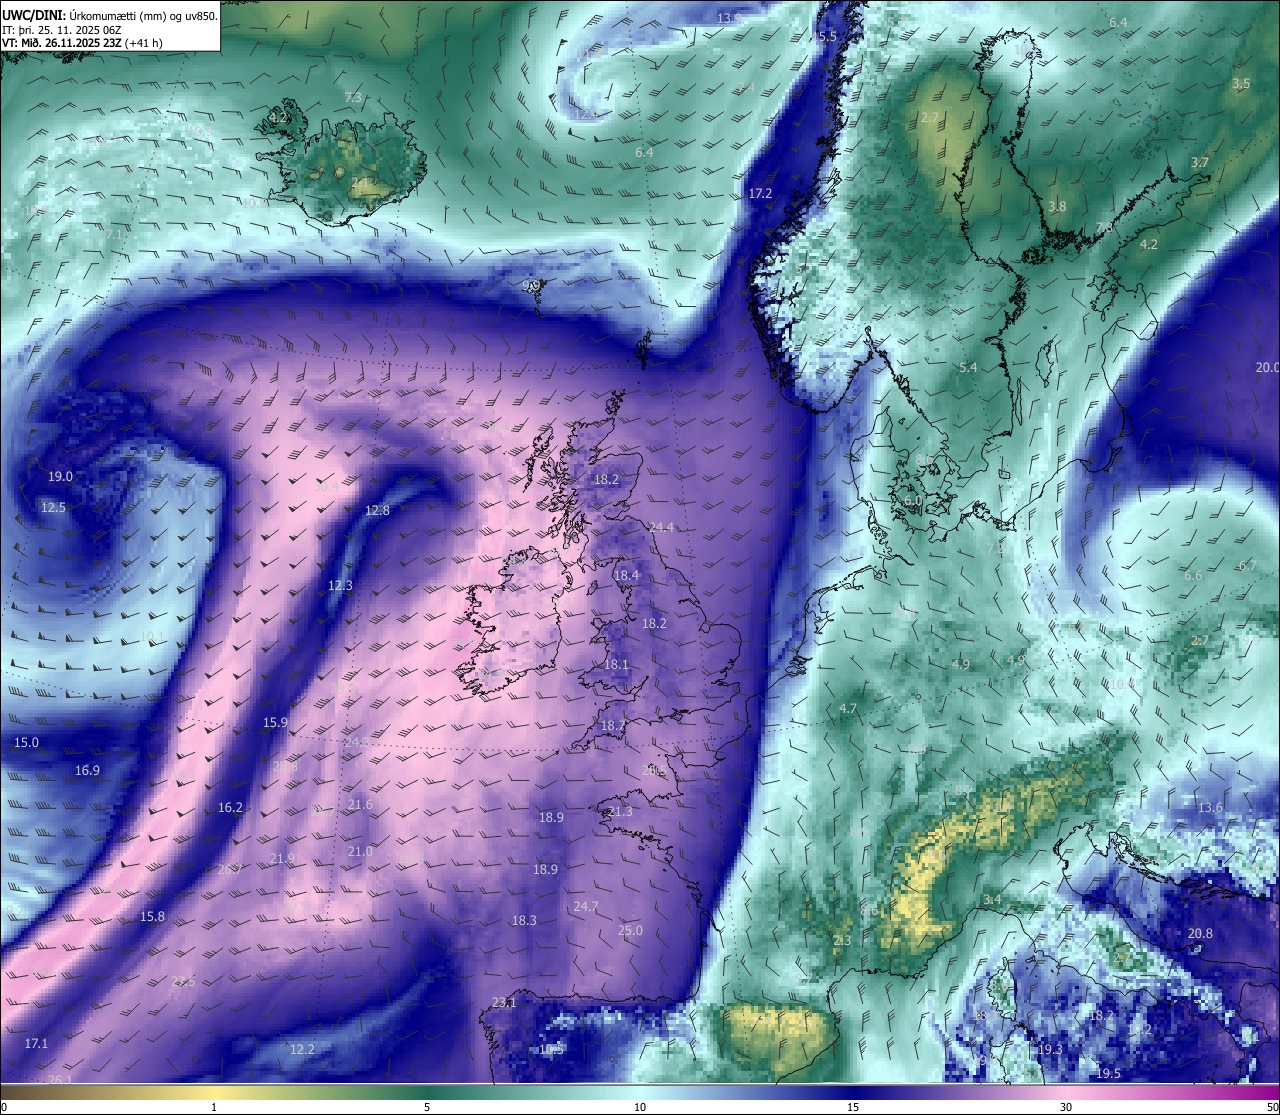Select the 12.2 value label
This screenshot has width=1280, height=1115.
[302, 1050]
